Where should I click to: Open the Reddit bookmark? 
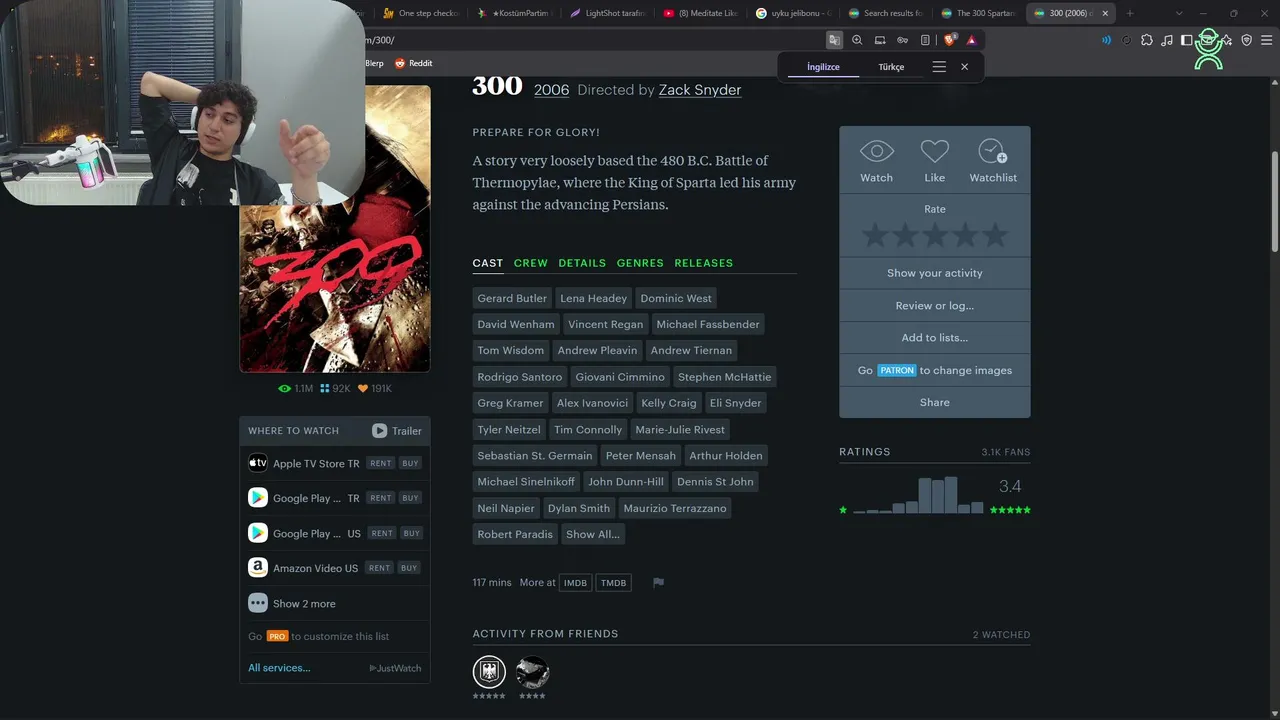coord(414,63)
